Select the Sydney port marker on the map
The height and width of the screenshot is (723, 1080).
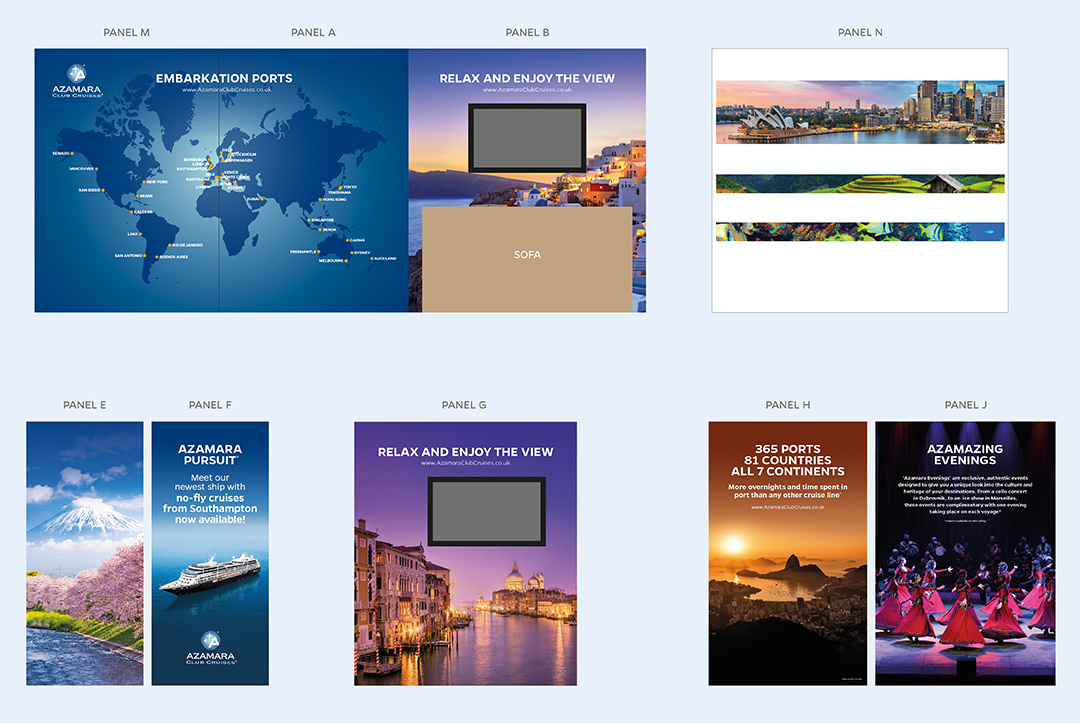click(350, 253)
